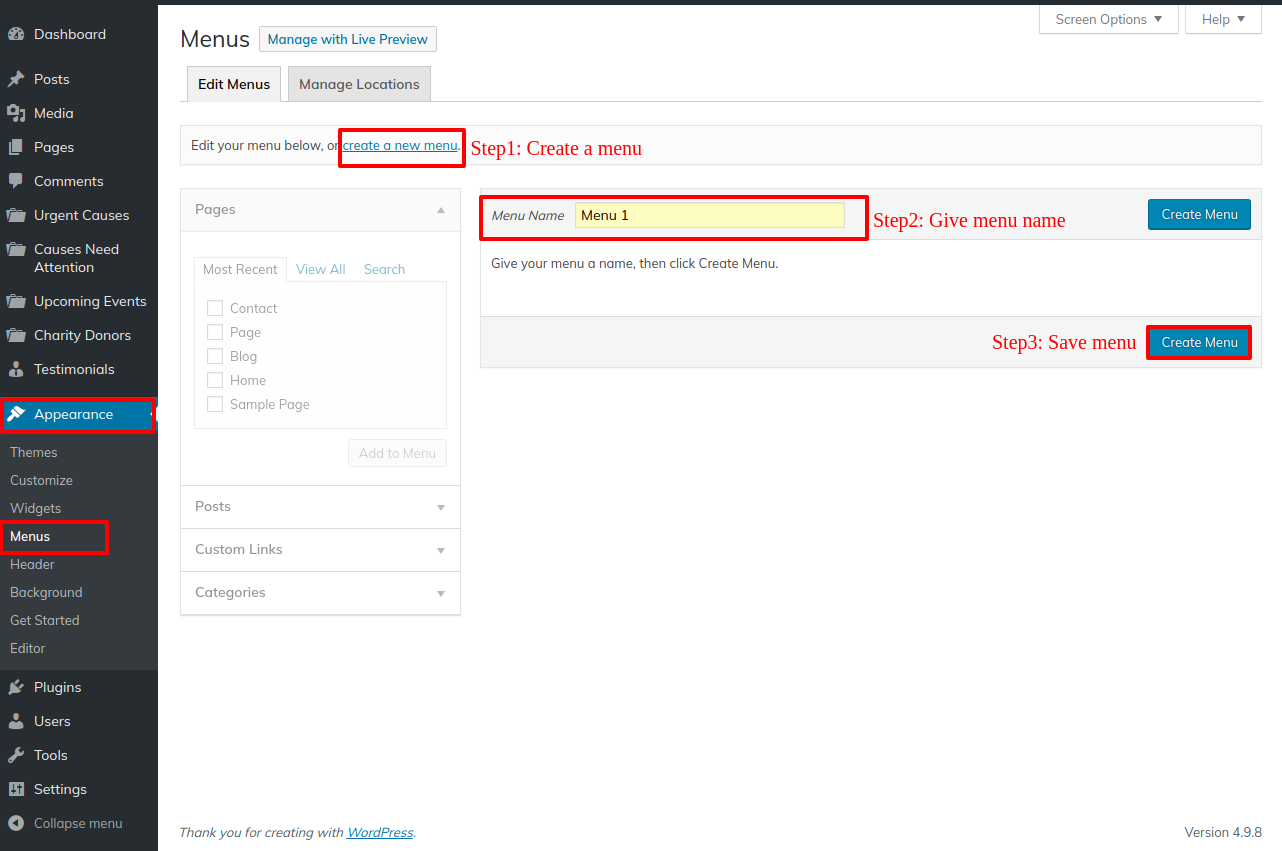This screenshot has width=1282, height=851.
Task: Click the Causes Need Attention folder icon
Action: pos(16,249)
